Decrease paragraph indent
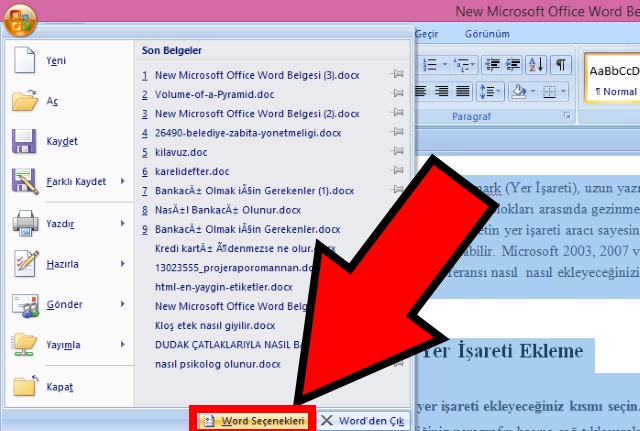The width and height of the screenshot is (640, 431). (x=492, y=65)
